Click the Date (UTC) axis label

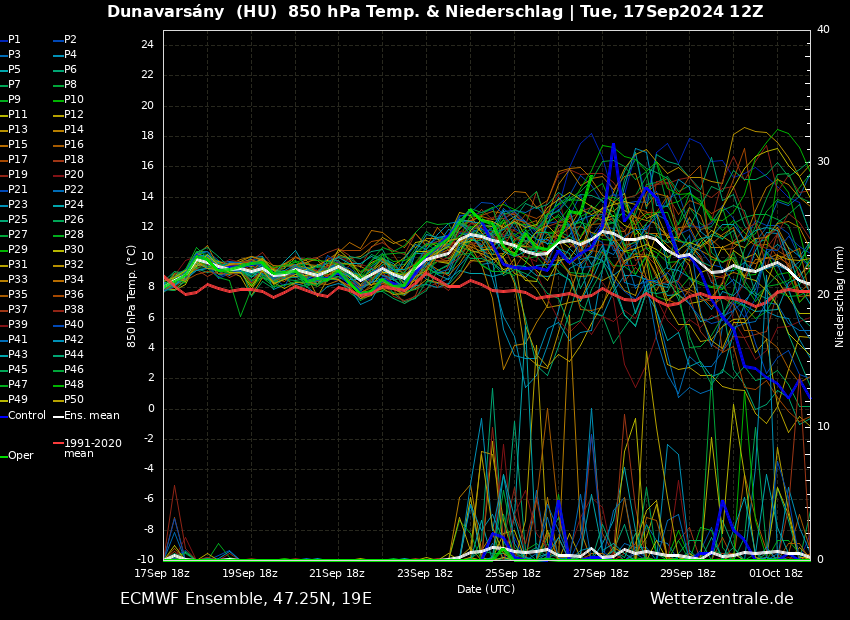coord(486,589)
